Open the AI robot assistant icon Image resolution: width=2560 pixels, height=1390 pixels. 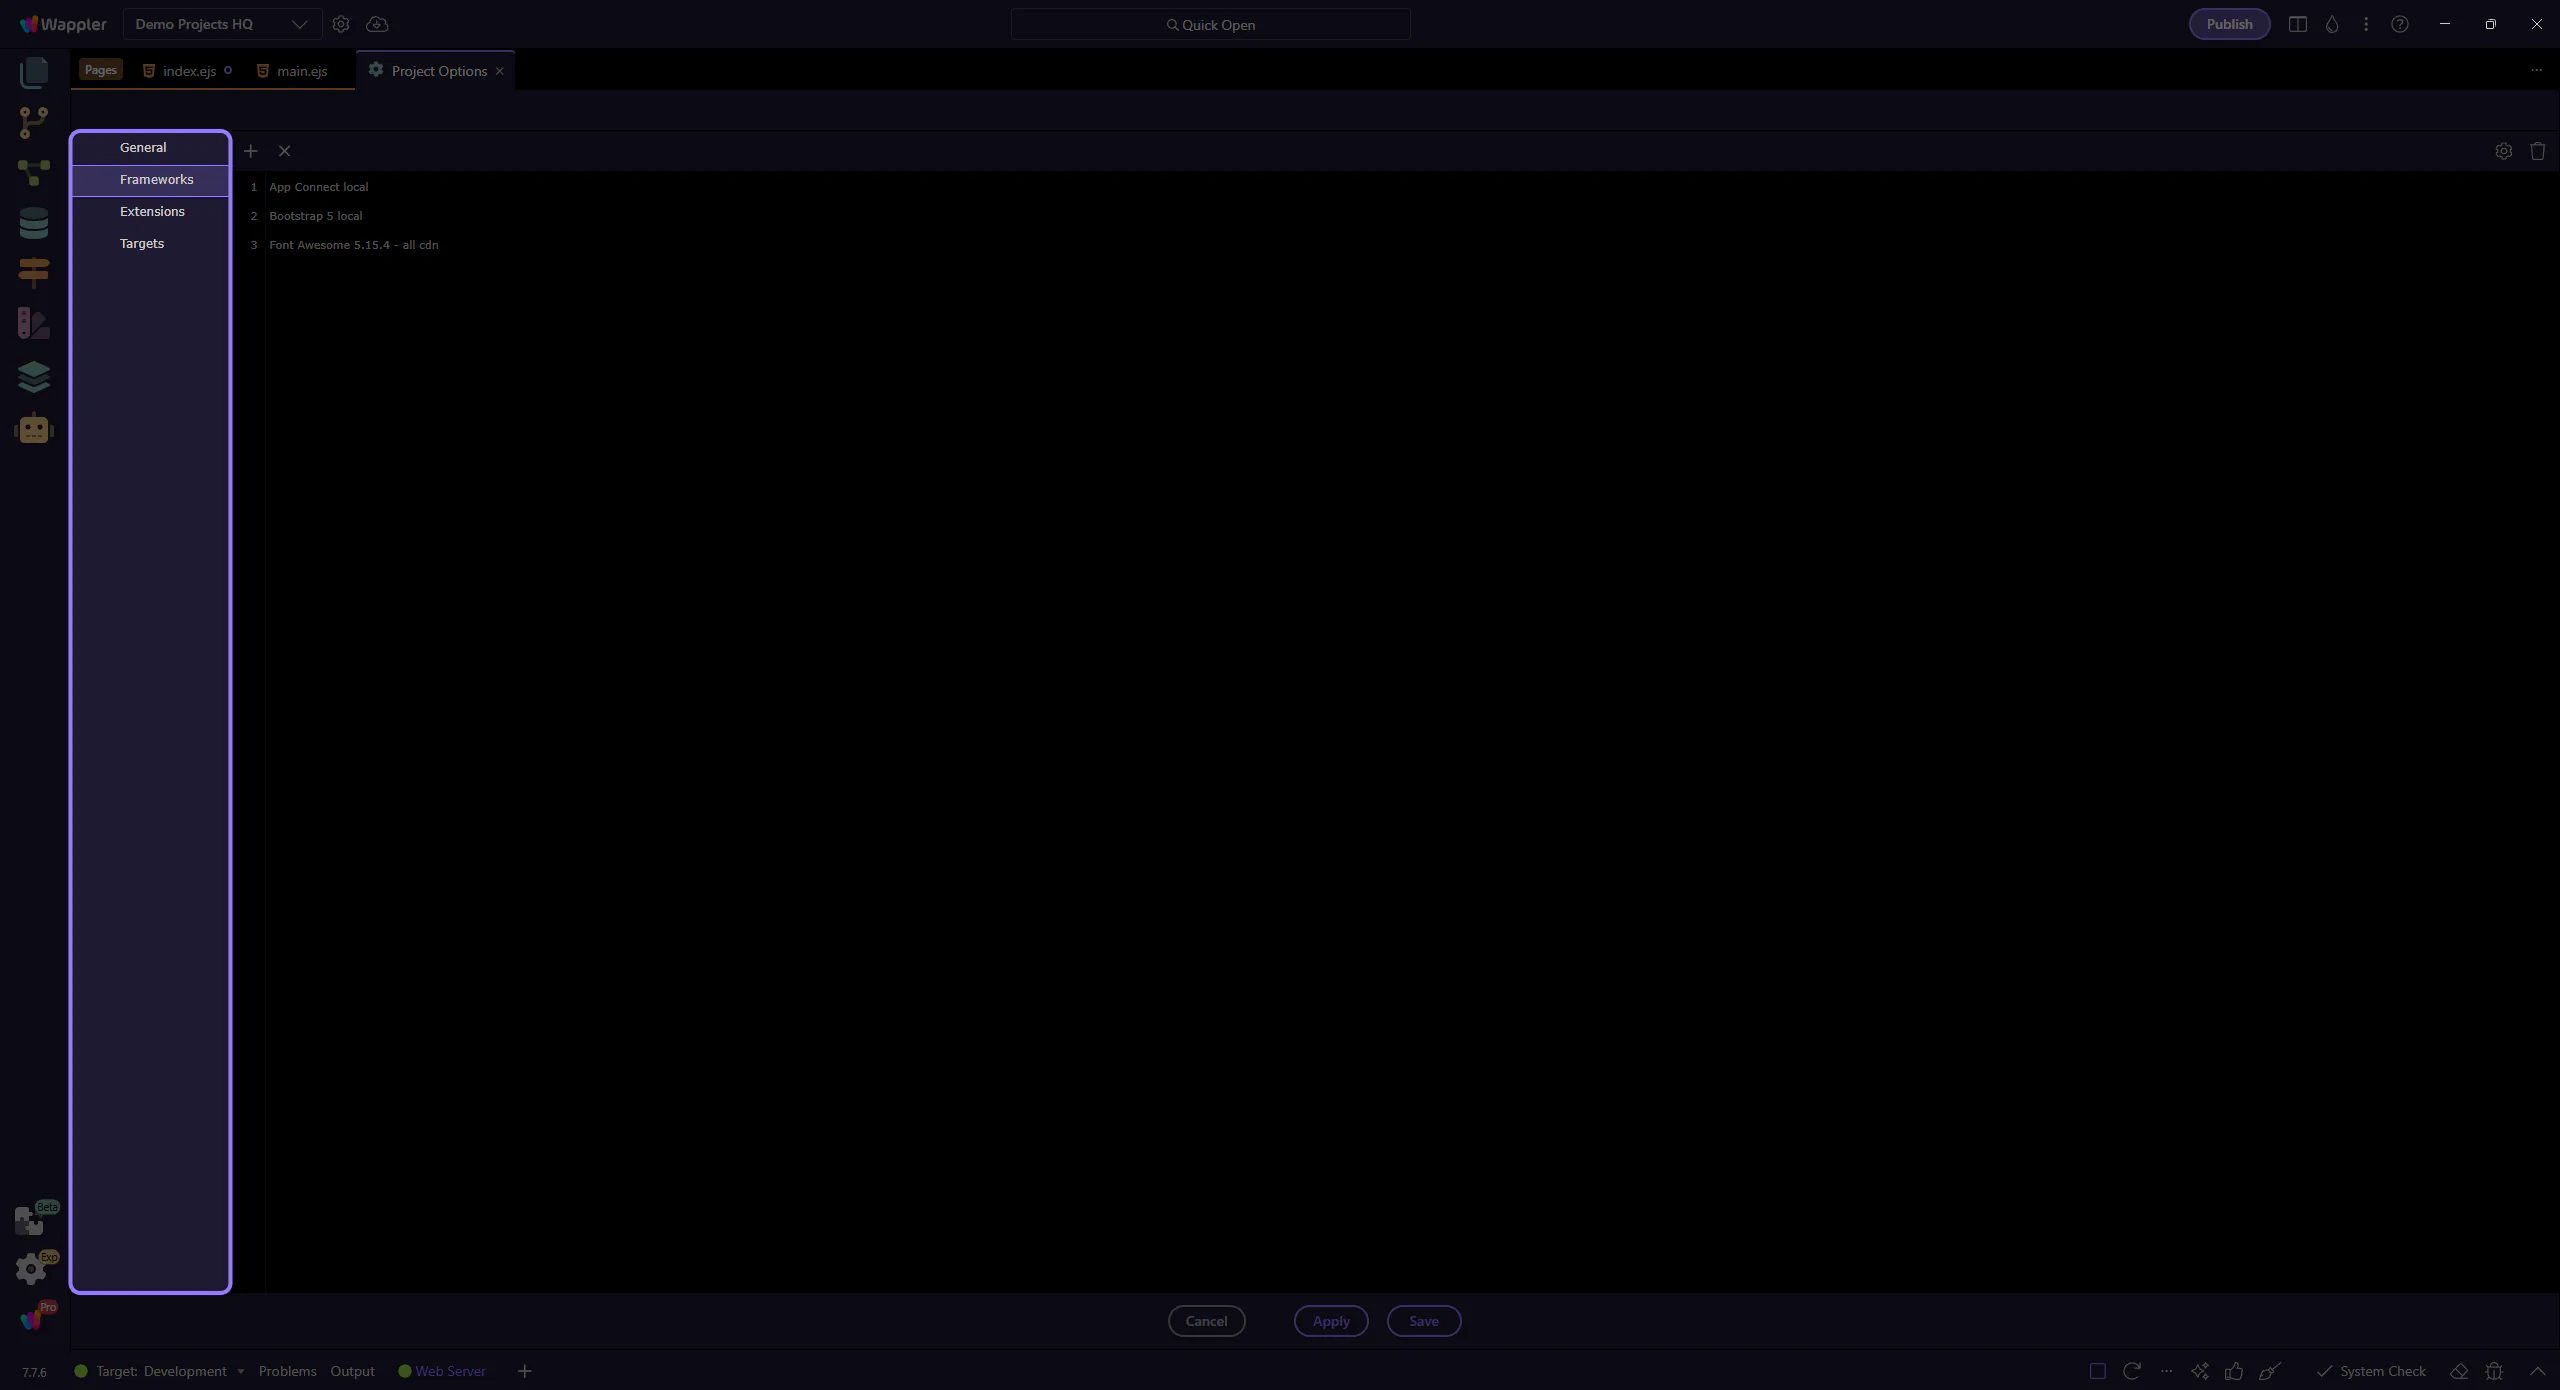tap(34, 429)
